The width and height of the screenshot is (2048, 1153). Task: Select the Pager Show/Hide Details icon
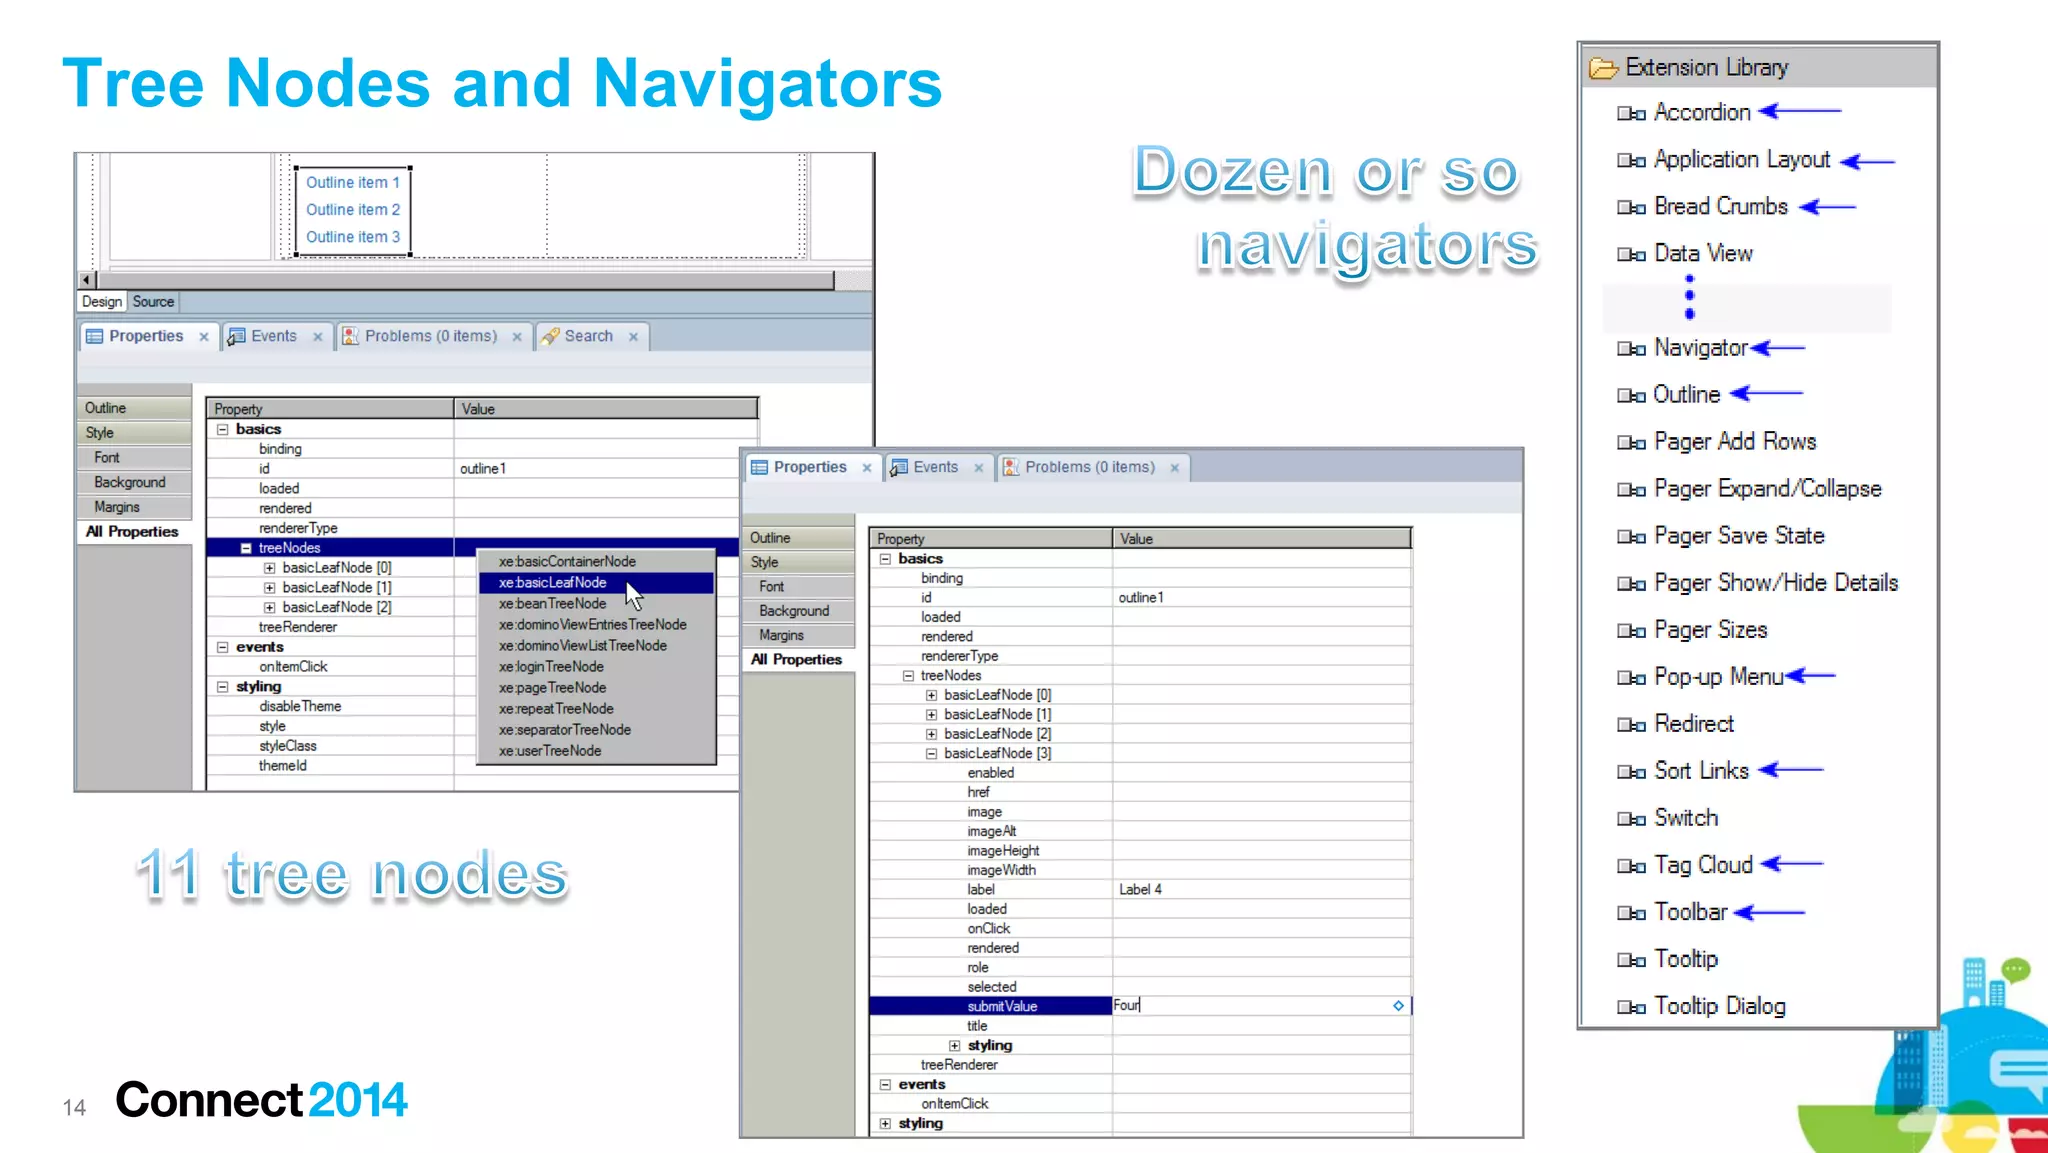pos(1631,583)
